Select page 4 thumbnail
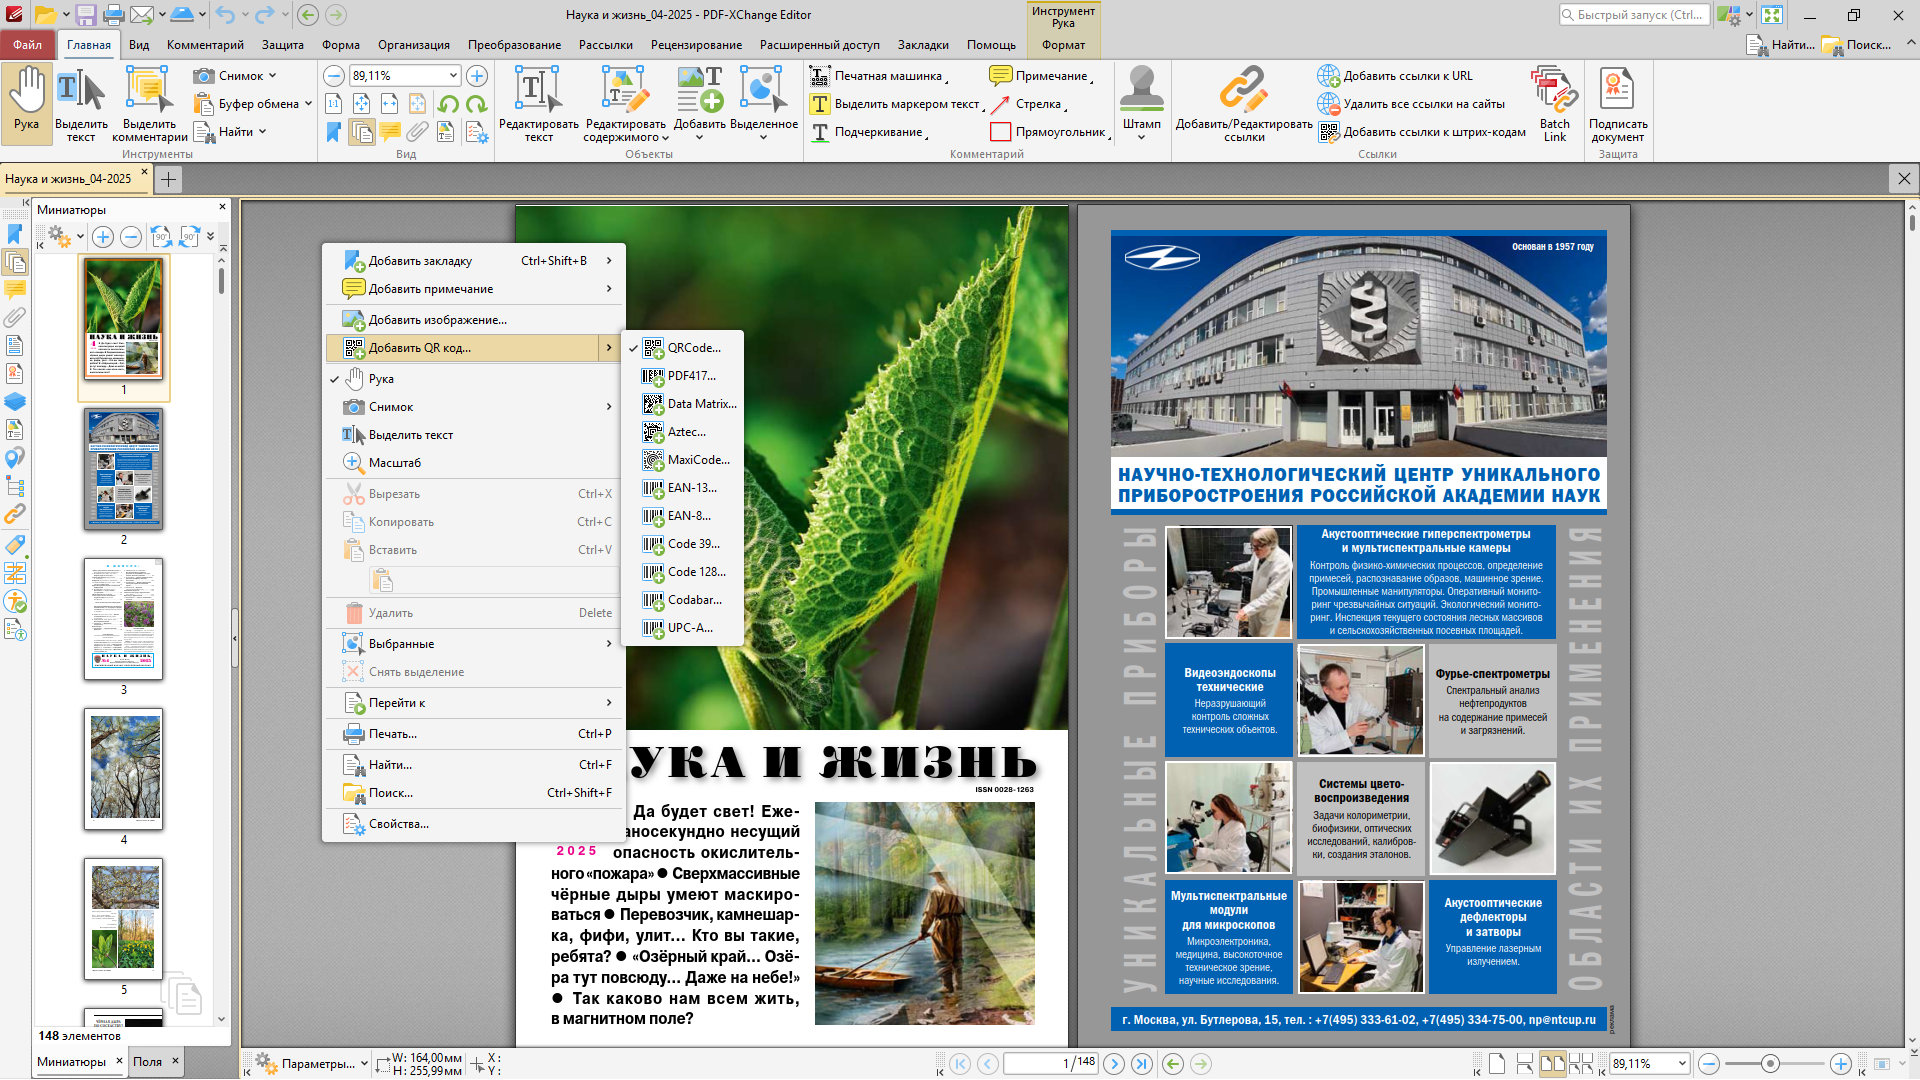Image resolution: width=1920 pixels, height=1080 pixels. tap(124, 769)
